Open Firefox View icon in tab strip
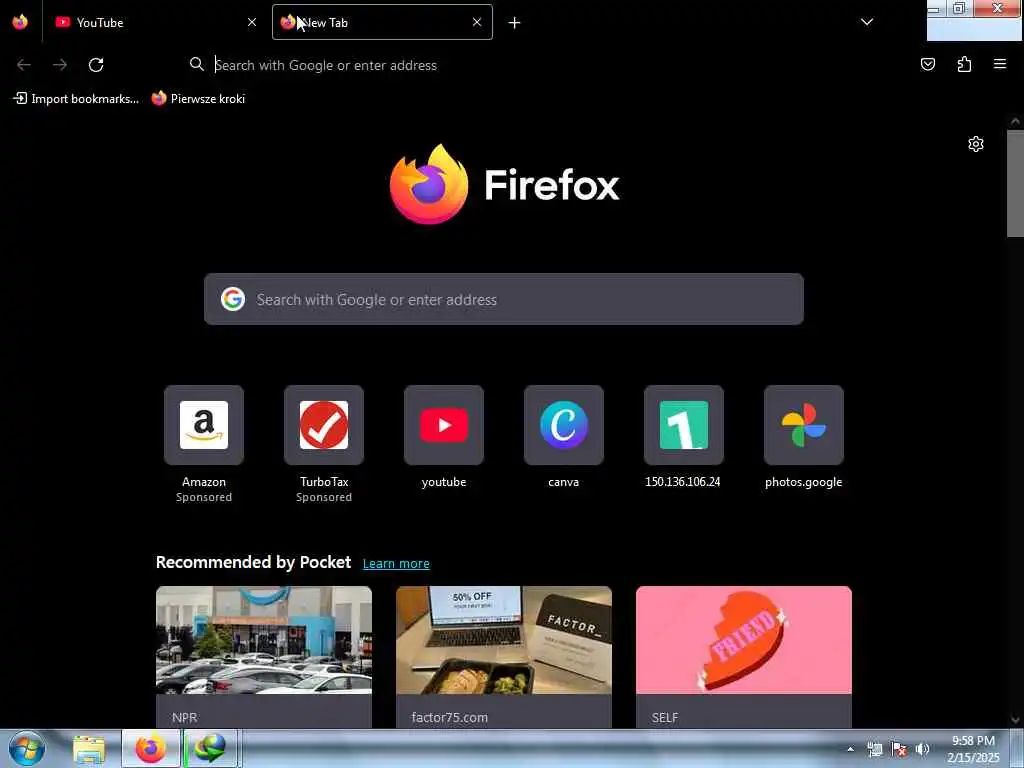The width and height of the screenshot is (1024, 768). (20, 22)
